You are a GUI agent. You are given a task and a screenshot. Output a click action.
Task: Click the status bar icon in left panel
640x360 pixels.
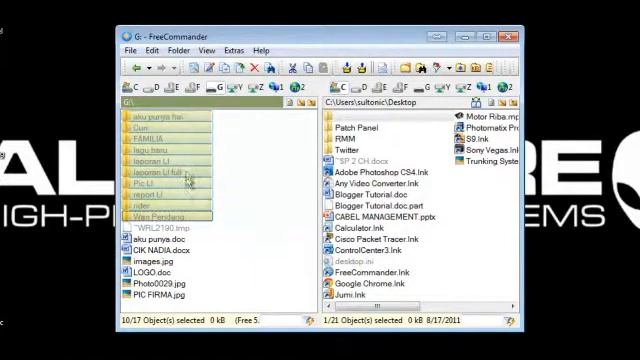310,321
